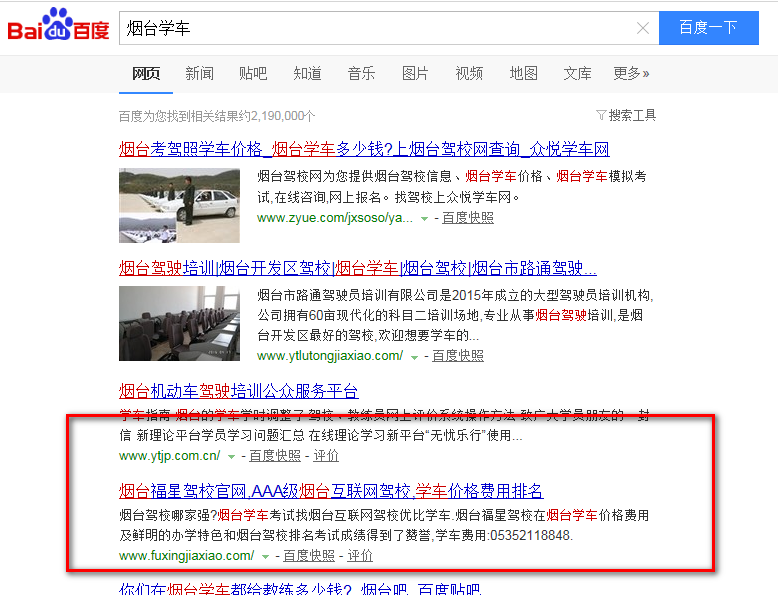Click result count text 约2,190,000个
Image resolution: width=778 pixels, height=595 pixels.
pyautogui.click(x=275, y=116)
